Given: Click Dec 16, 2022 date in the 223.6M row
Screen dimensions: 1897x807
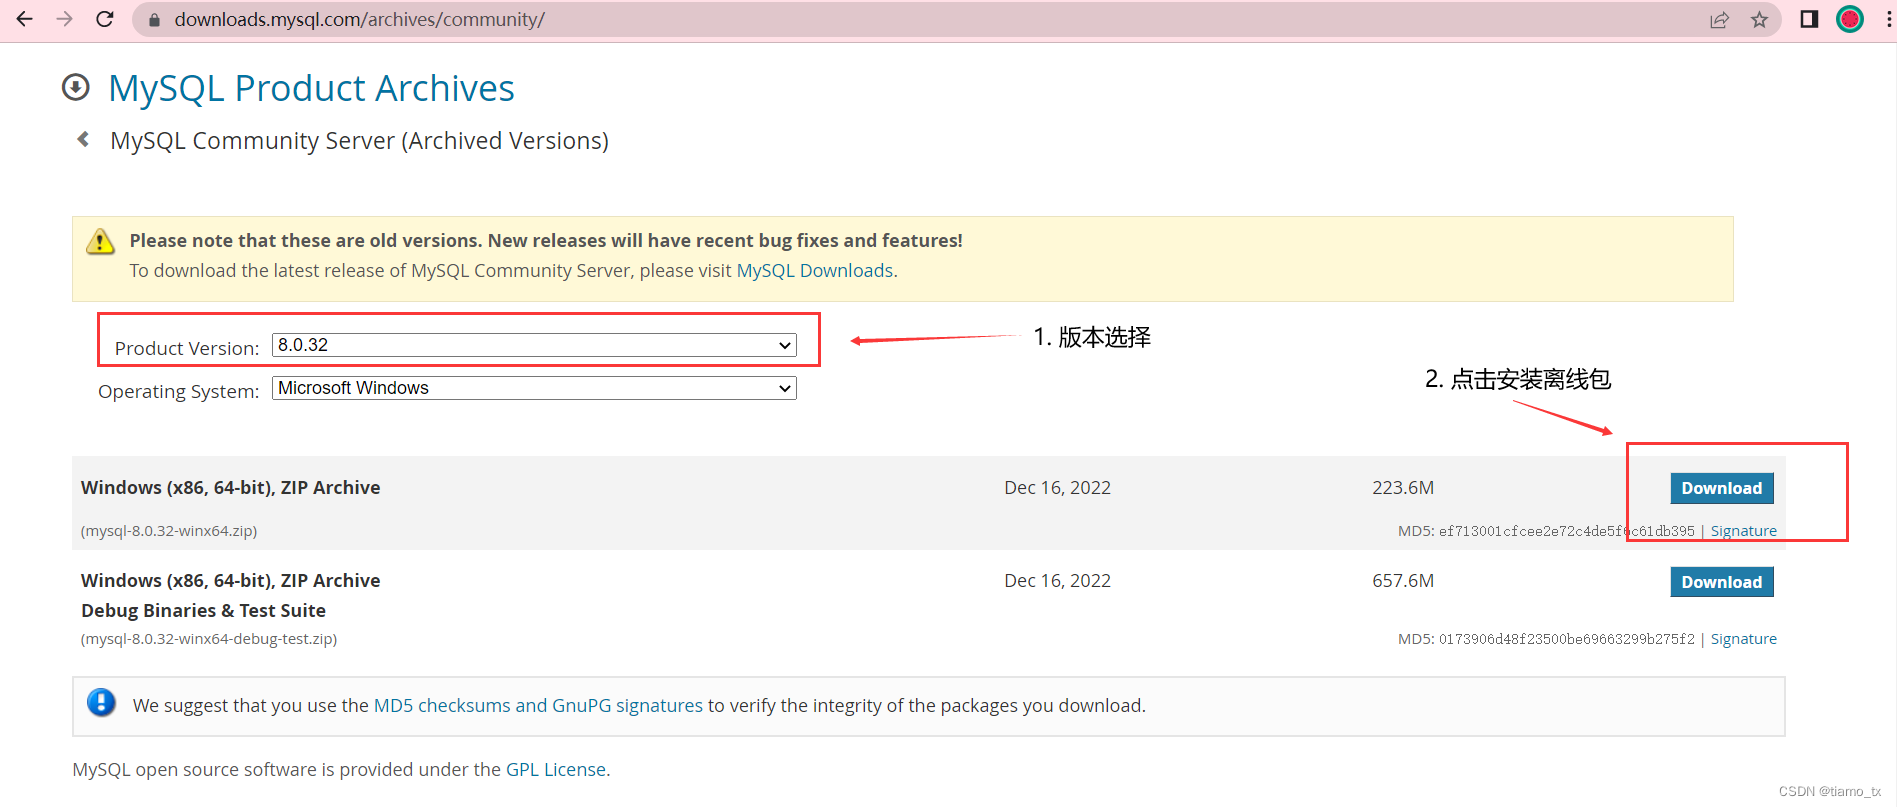Looking at the screenshot, I should point(1057,488).
